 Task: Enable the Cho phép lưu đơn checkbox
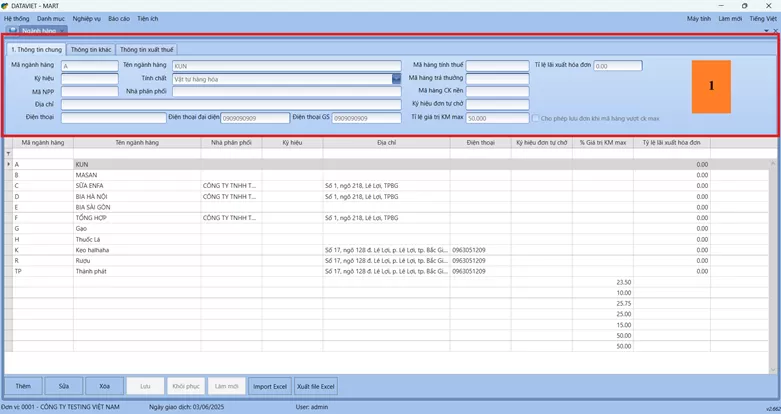click(x=536, y=118)
